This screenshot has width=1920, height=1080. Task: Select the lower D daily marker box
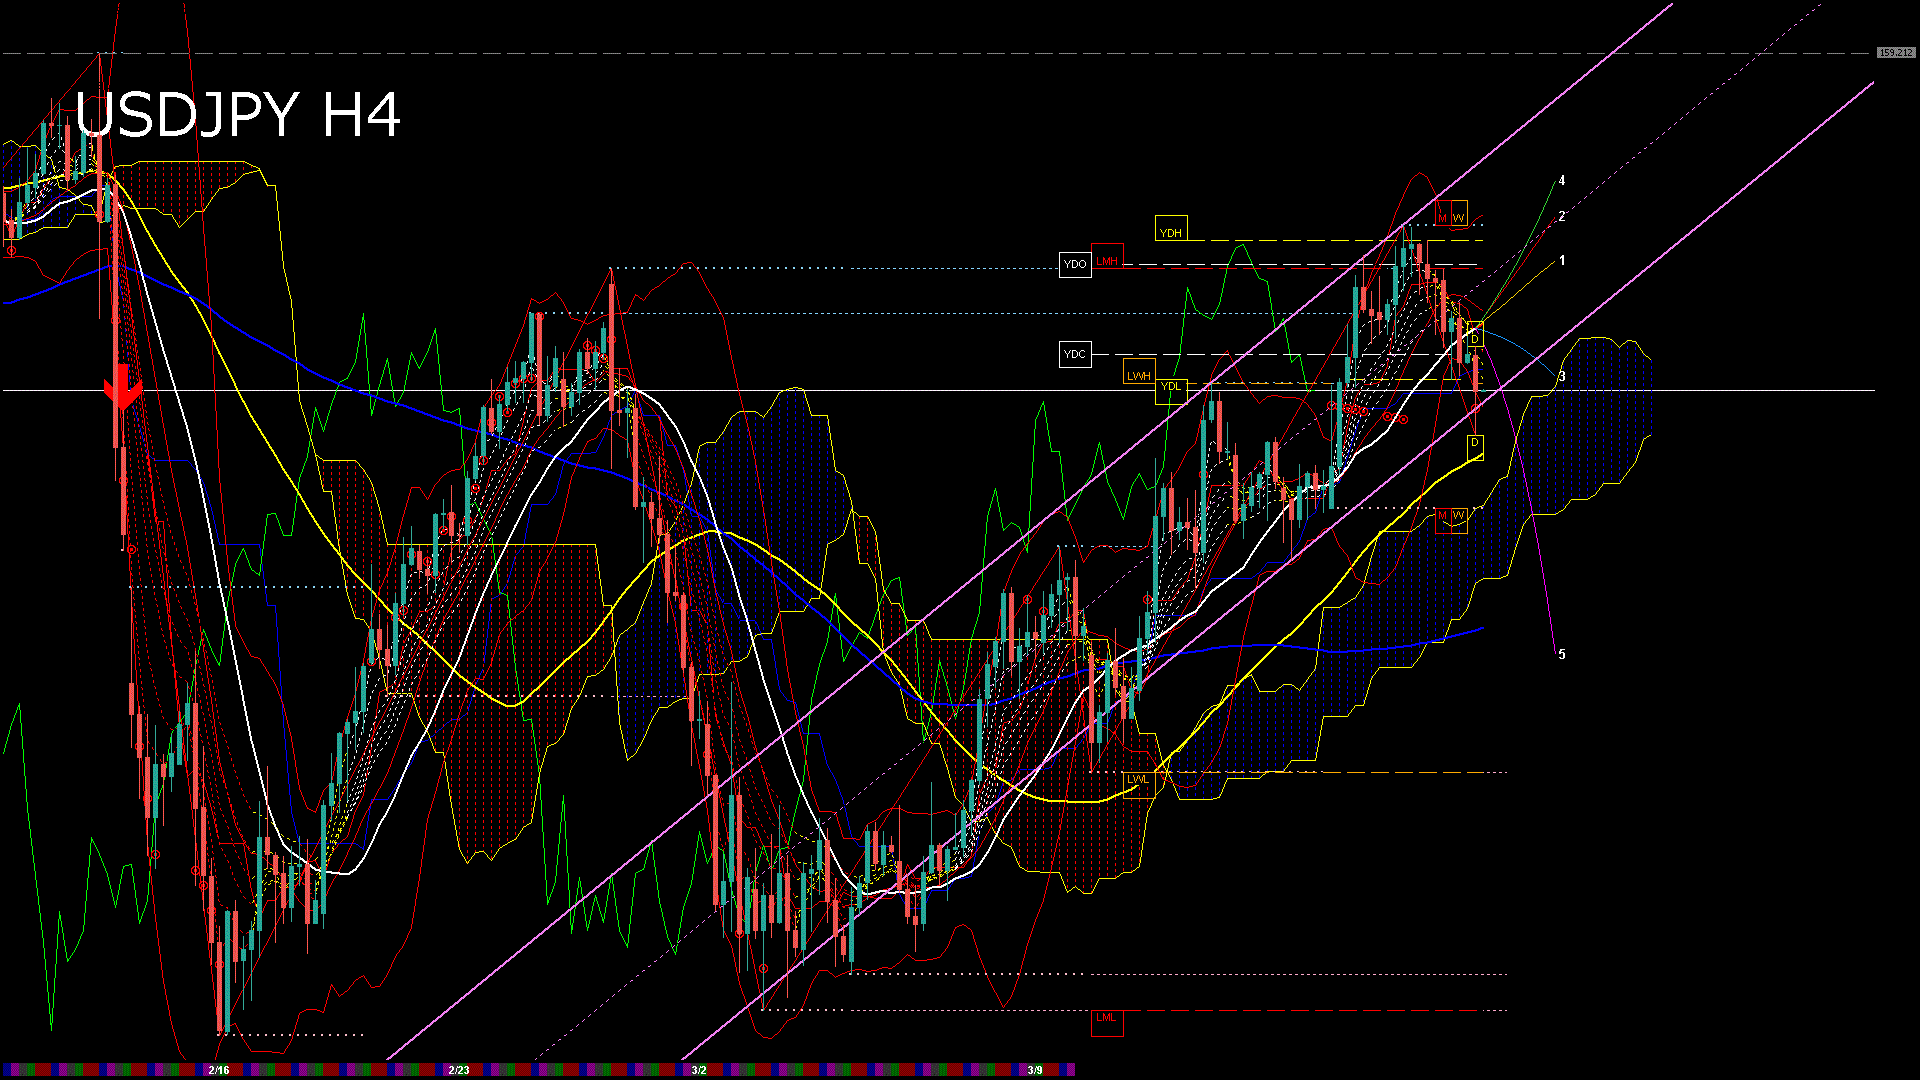coord(1475,445)
